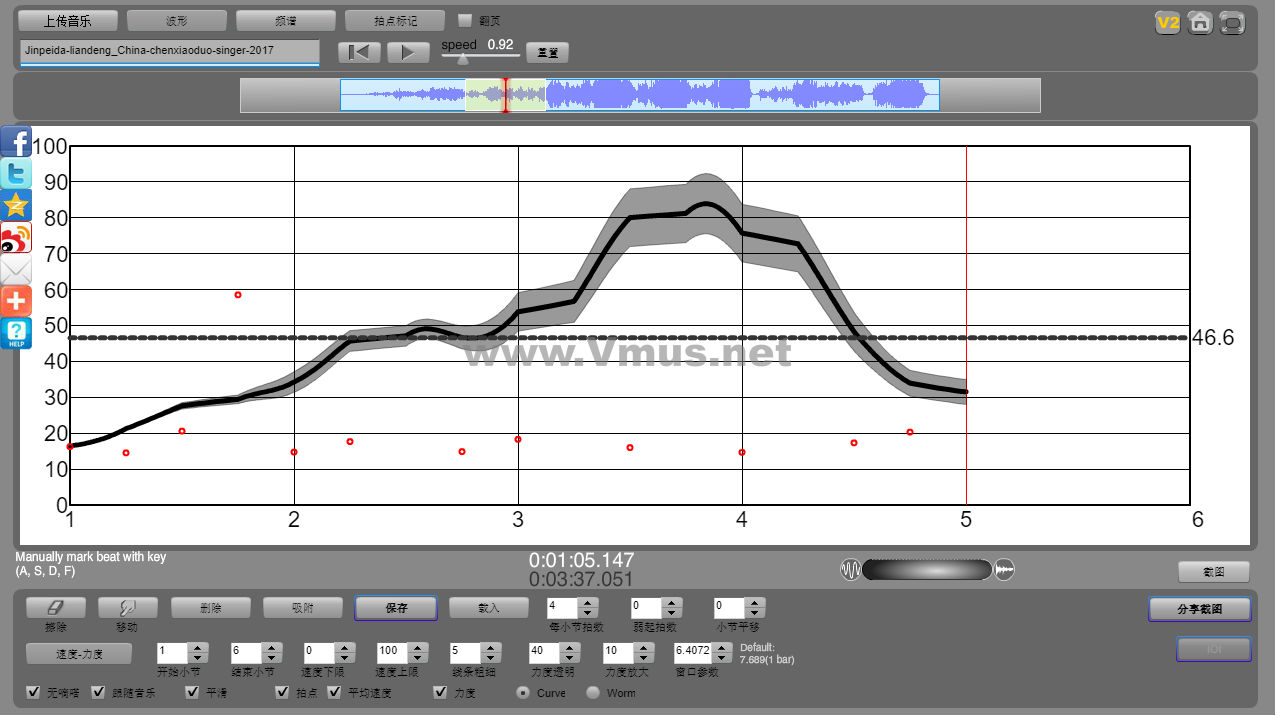1275x715 pixels.
Task: Select the Worm radio button
Action: pos(593,692)
